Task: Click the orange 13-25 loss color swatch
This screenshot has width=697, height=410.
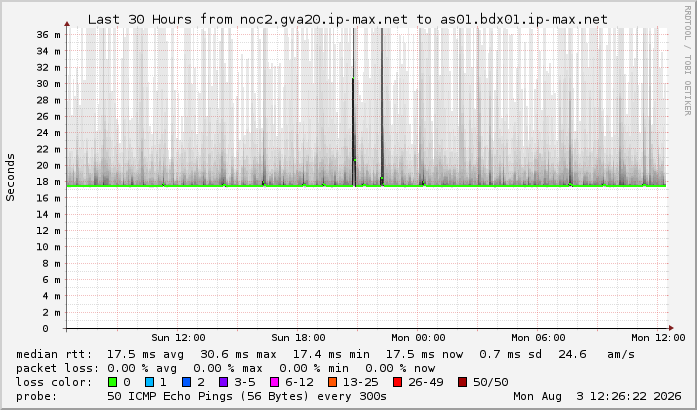Action: tap(332, 382)
